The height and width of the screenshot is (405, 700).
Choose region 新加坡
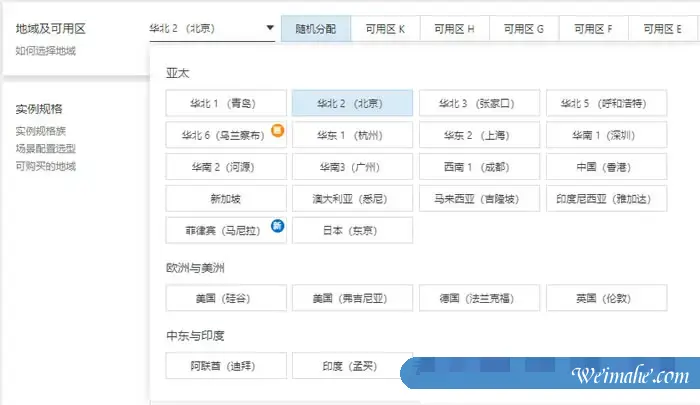pyautogui.click(x=226, y=199)
